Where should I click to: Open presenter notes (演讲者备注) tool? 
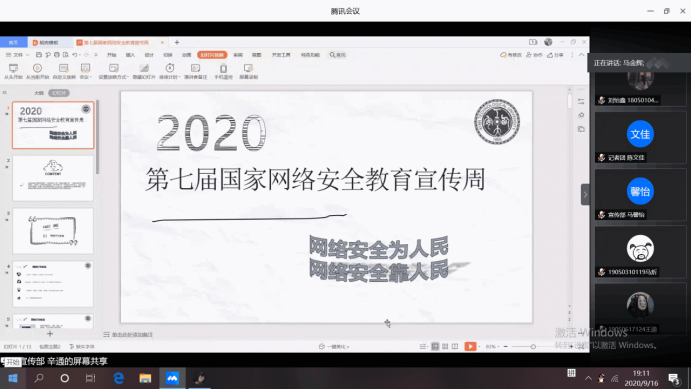(196, 71)
